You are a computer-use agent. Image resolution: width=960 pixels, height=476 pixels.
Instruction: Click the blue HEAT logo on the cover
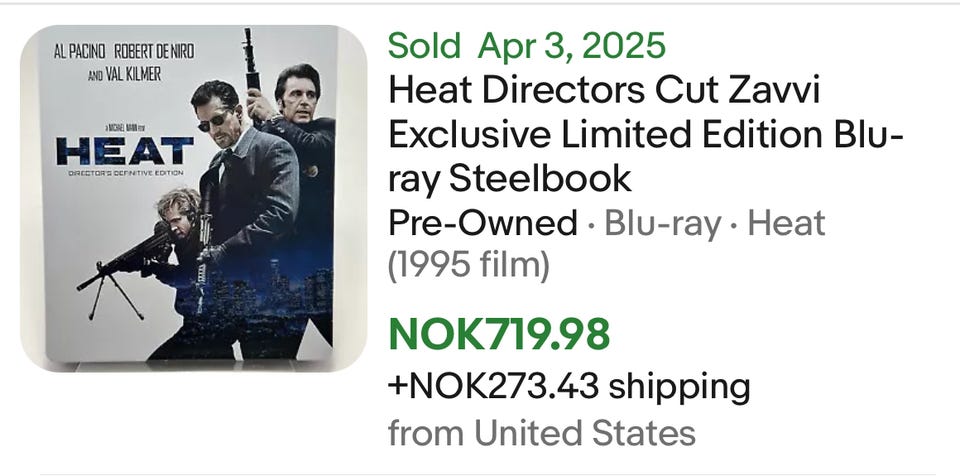coord(125,152)
